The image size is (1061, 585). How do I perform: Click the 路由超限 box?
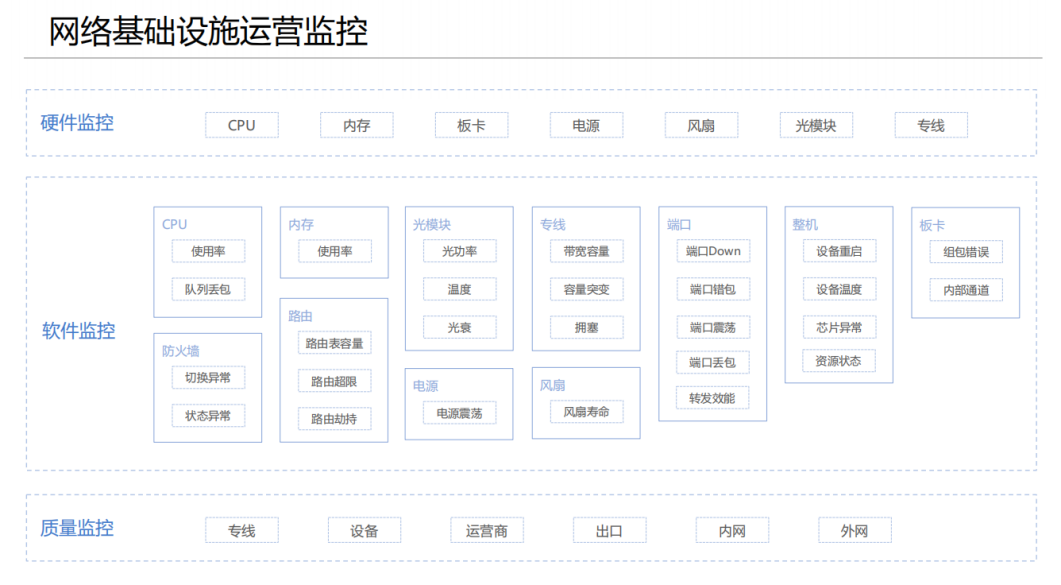click(x=334, y=381)
